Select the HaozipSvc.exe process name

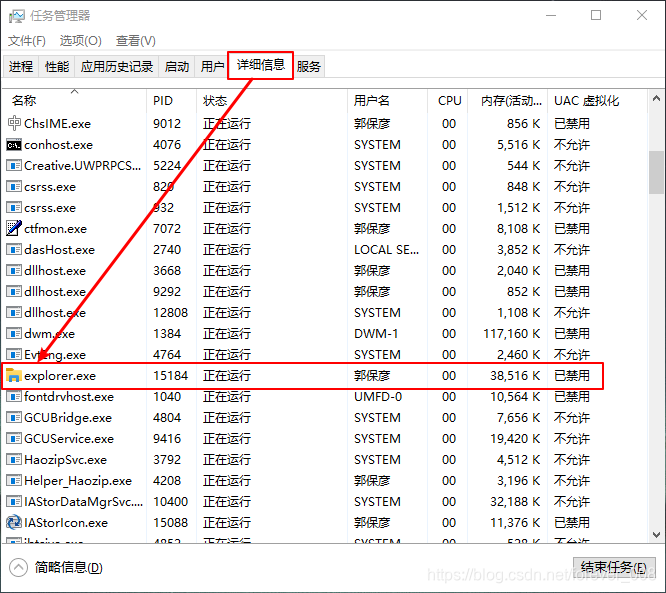click(66, 460)
